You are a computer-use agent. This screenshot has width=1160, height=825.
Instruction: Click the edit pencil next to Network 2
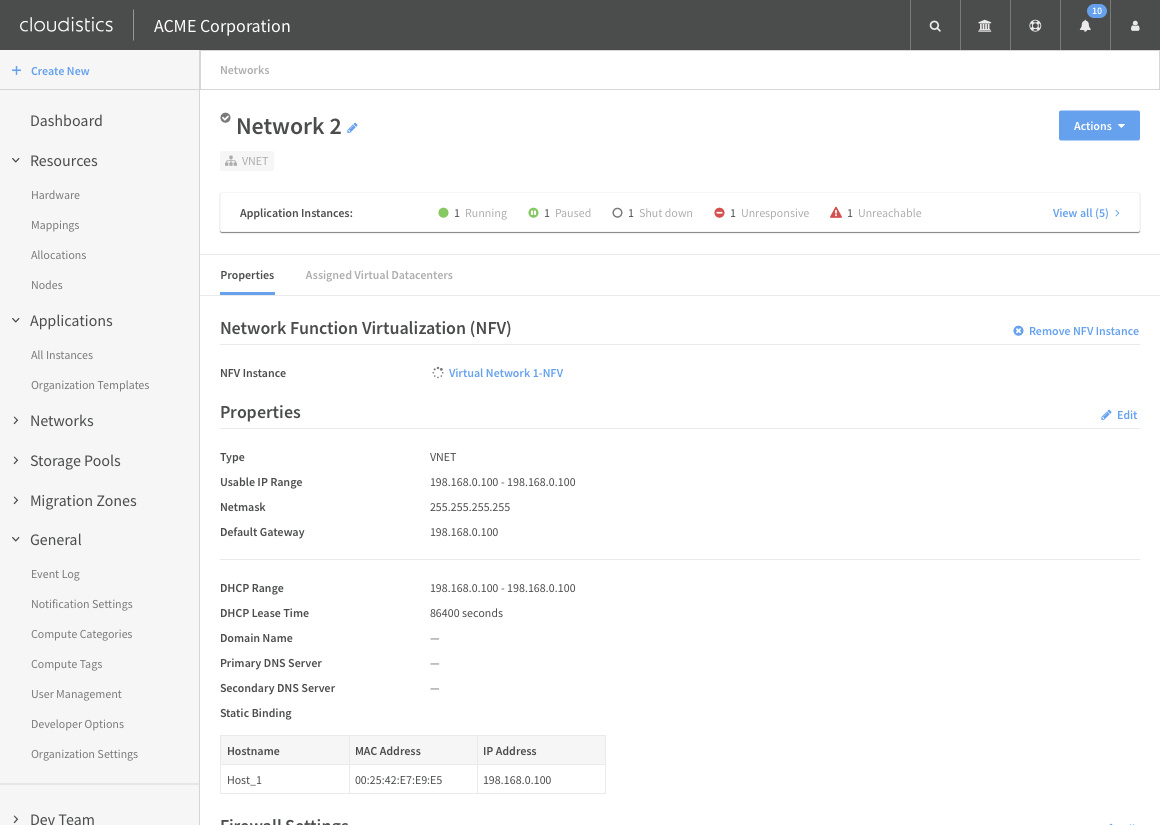coord(352,127)
